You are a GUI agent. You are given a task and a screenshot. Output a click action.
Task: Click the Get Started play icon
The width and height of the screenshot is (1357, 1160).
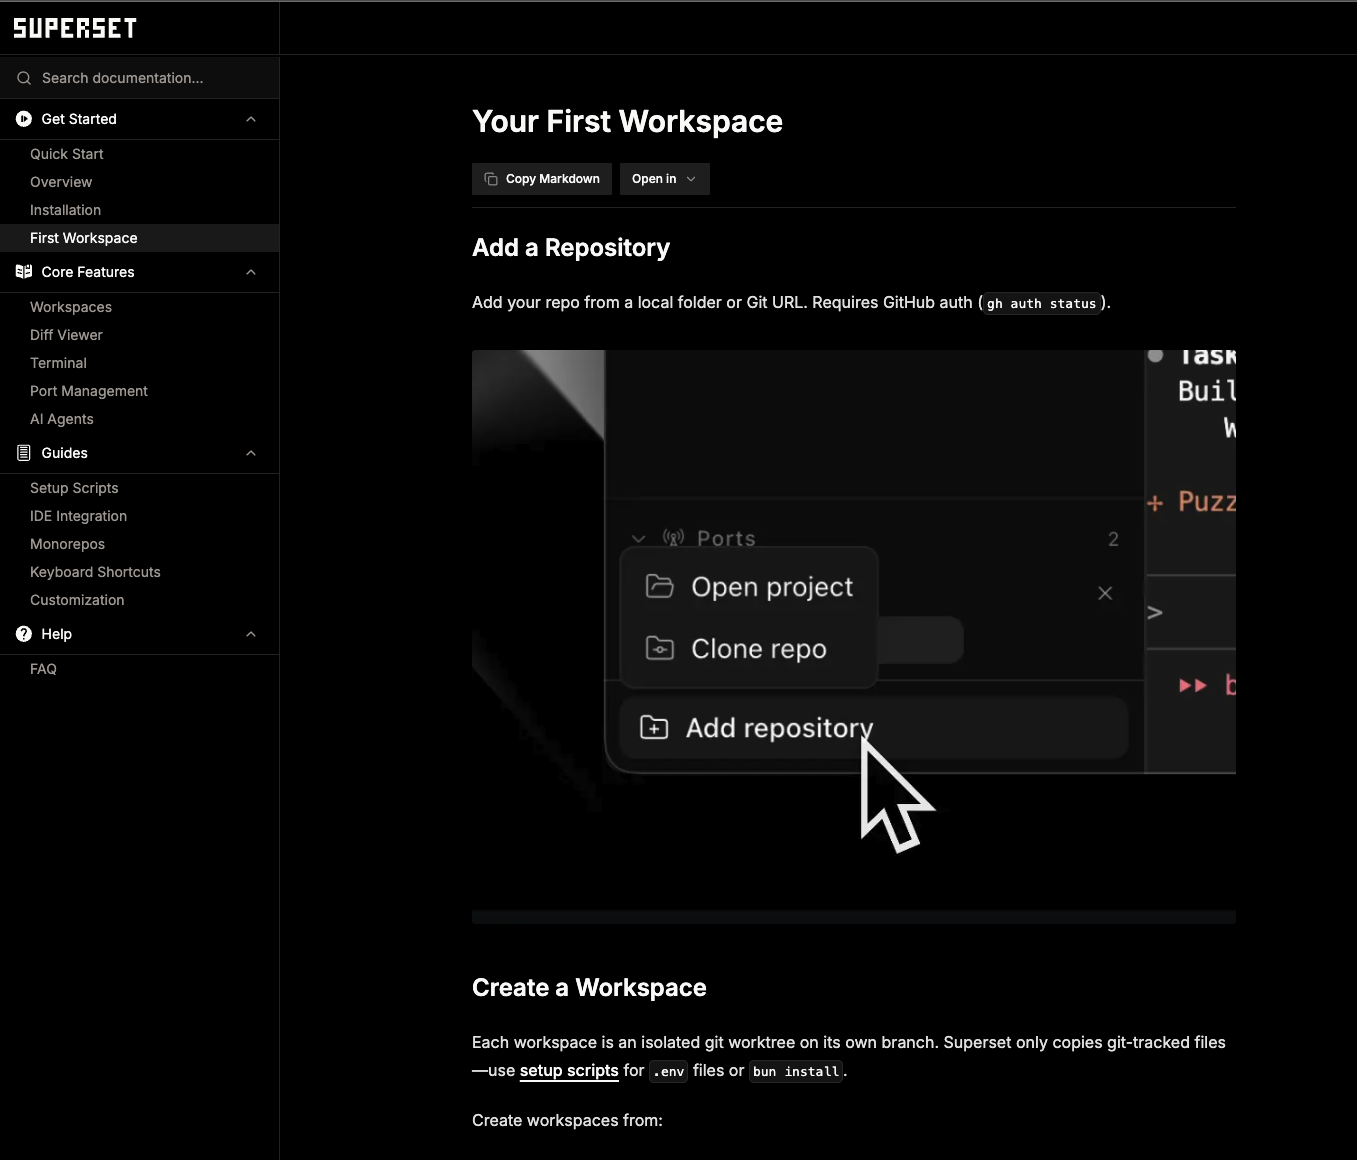tap(24, 119)
